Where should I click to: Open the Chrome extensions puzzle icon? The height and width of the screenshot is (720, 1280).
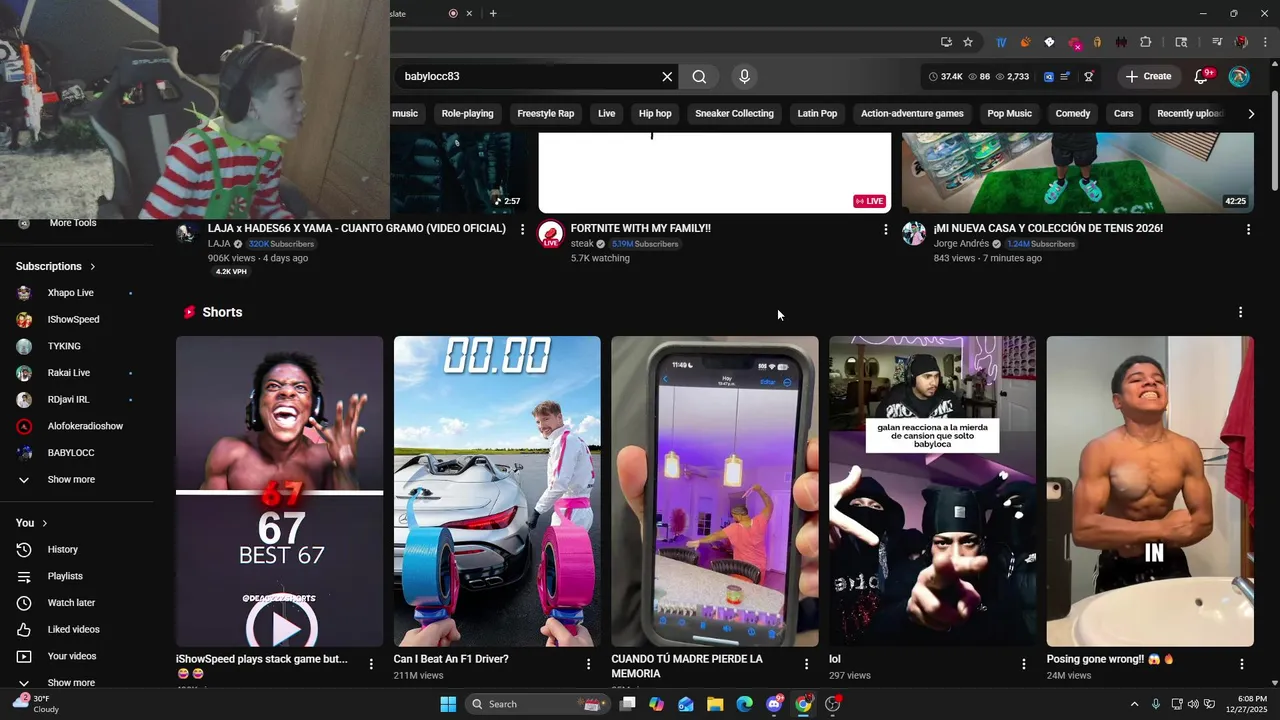point(1146,42)
